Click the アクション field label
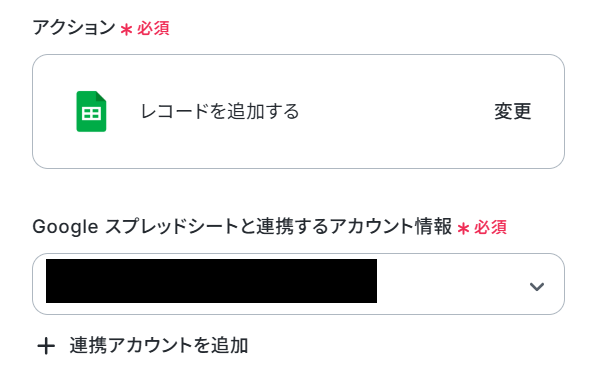Viewport: 599px width, 380px height. click(x=74, y=27)
